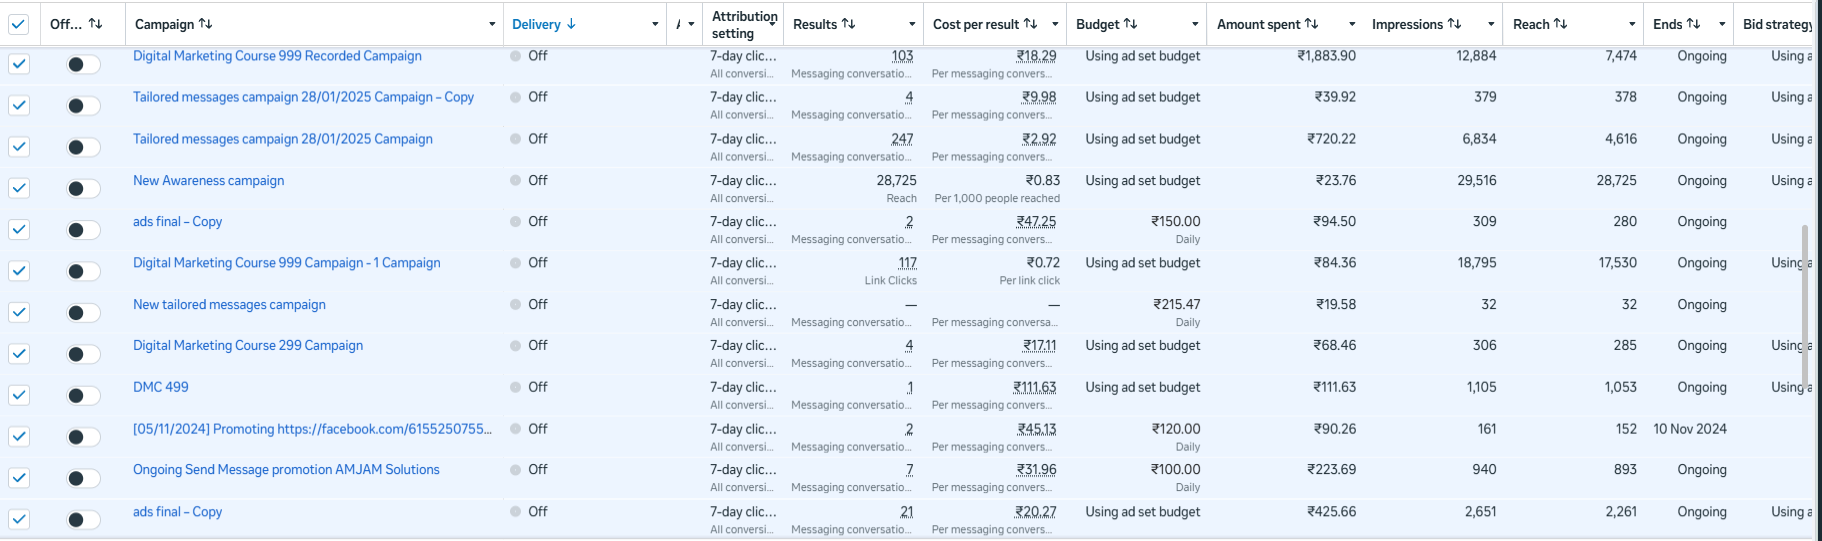Screen dimensions: 1822x541
Task: Uncheck Digital Marketing Course 999 Recorded Campaign row
Action: (18, 64)
